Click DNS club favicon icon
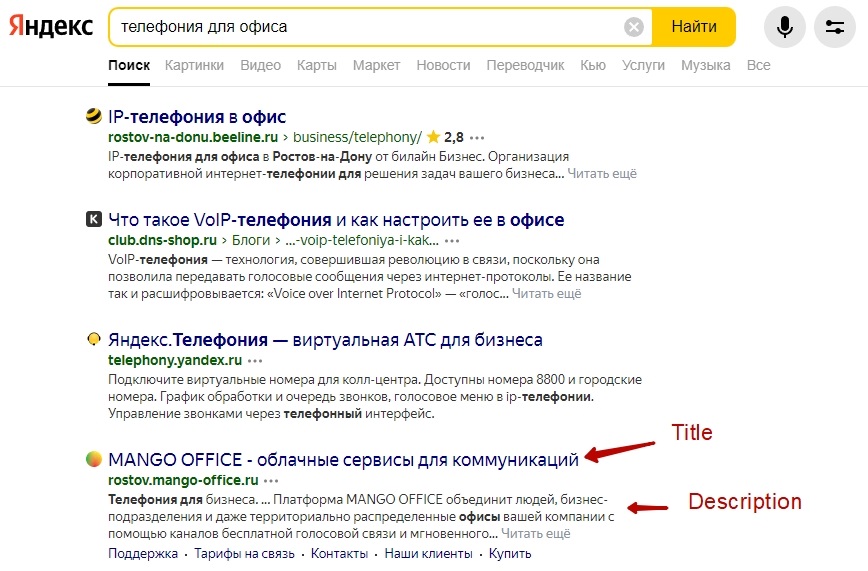 click(94, 219)
